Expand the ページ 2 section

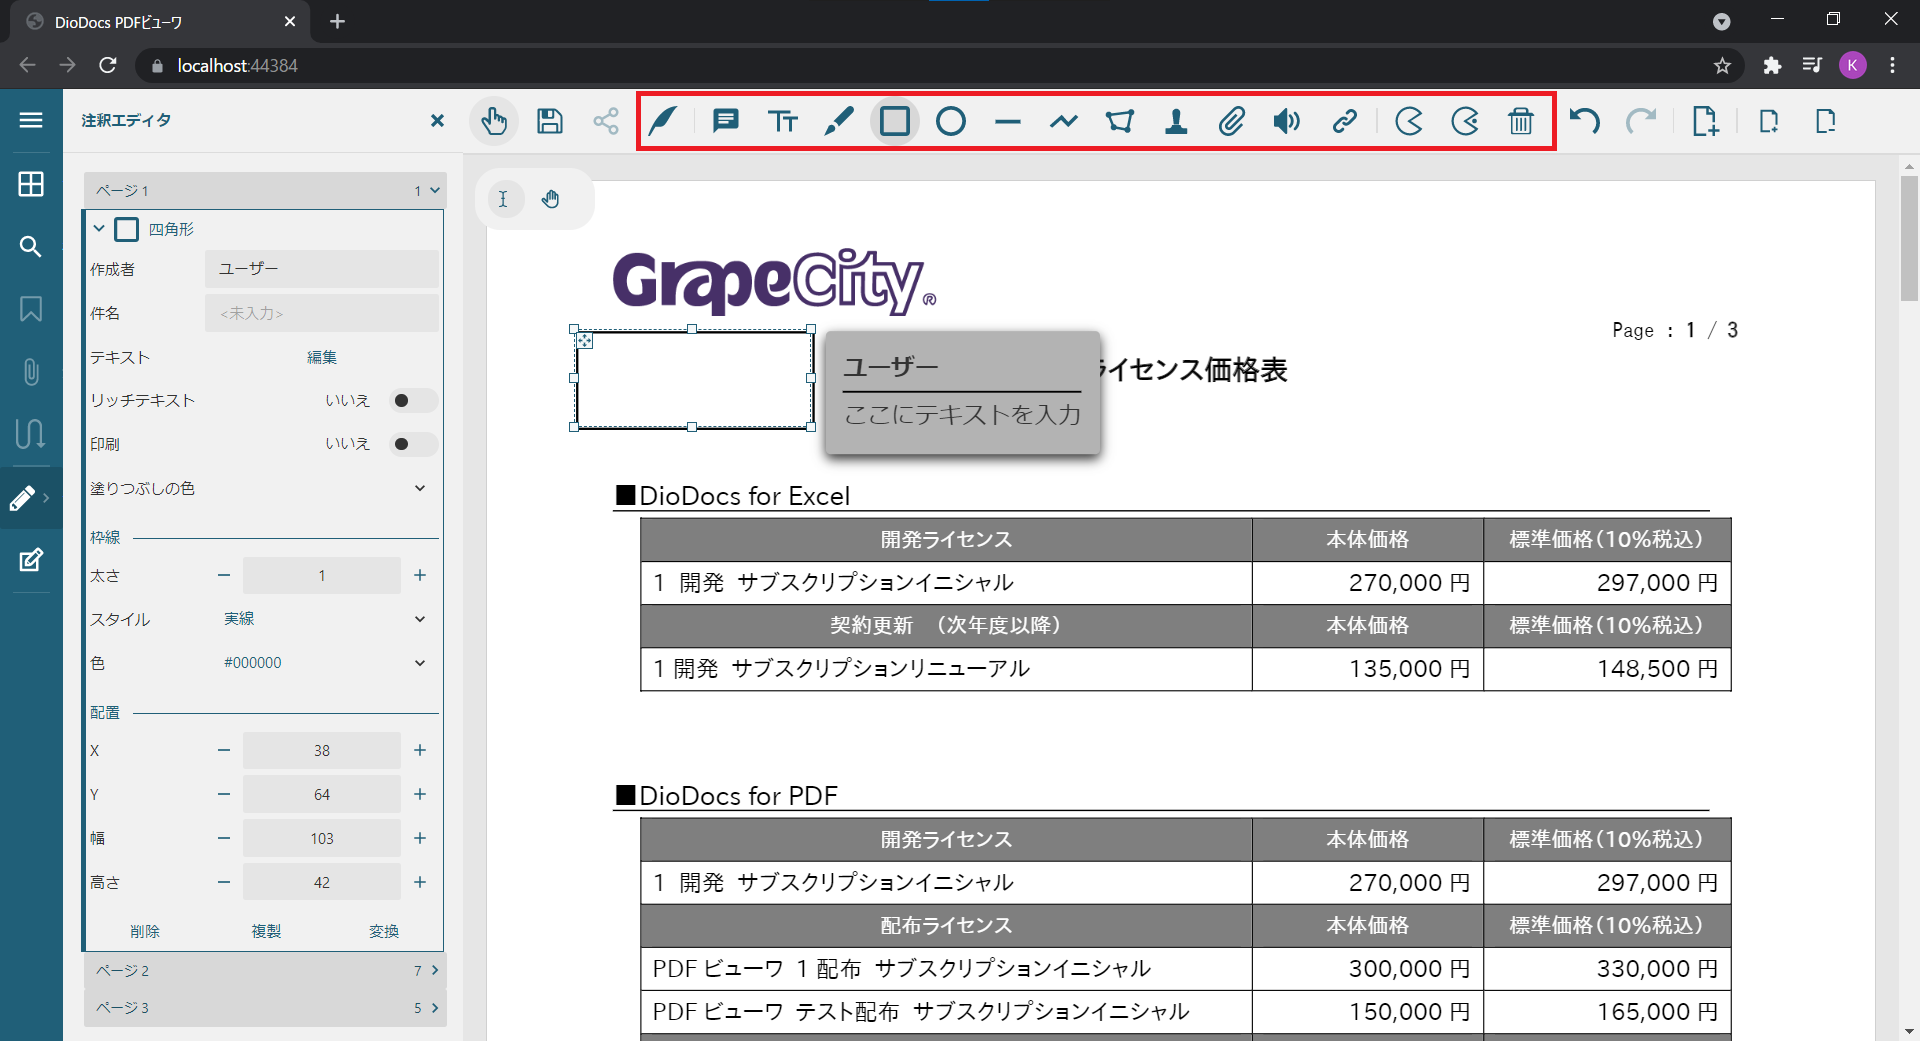click(x=435, y=970)
